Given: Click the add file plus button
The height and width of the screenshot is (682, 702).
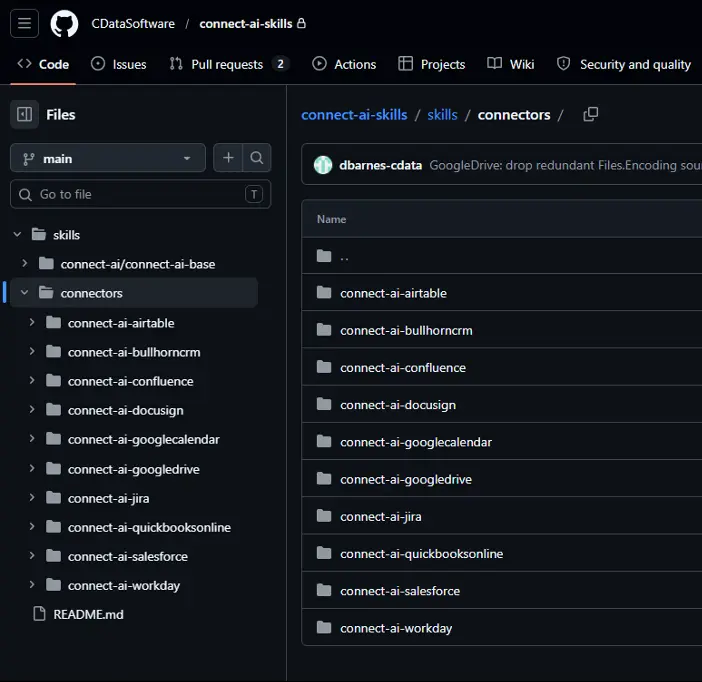Looking at the screenshot, I should coord(228,158).
